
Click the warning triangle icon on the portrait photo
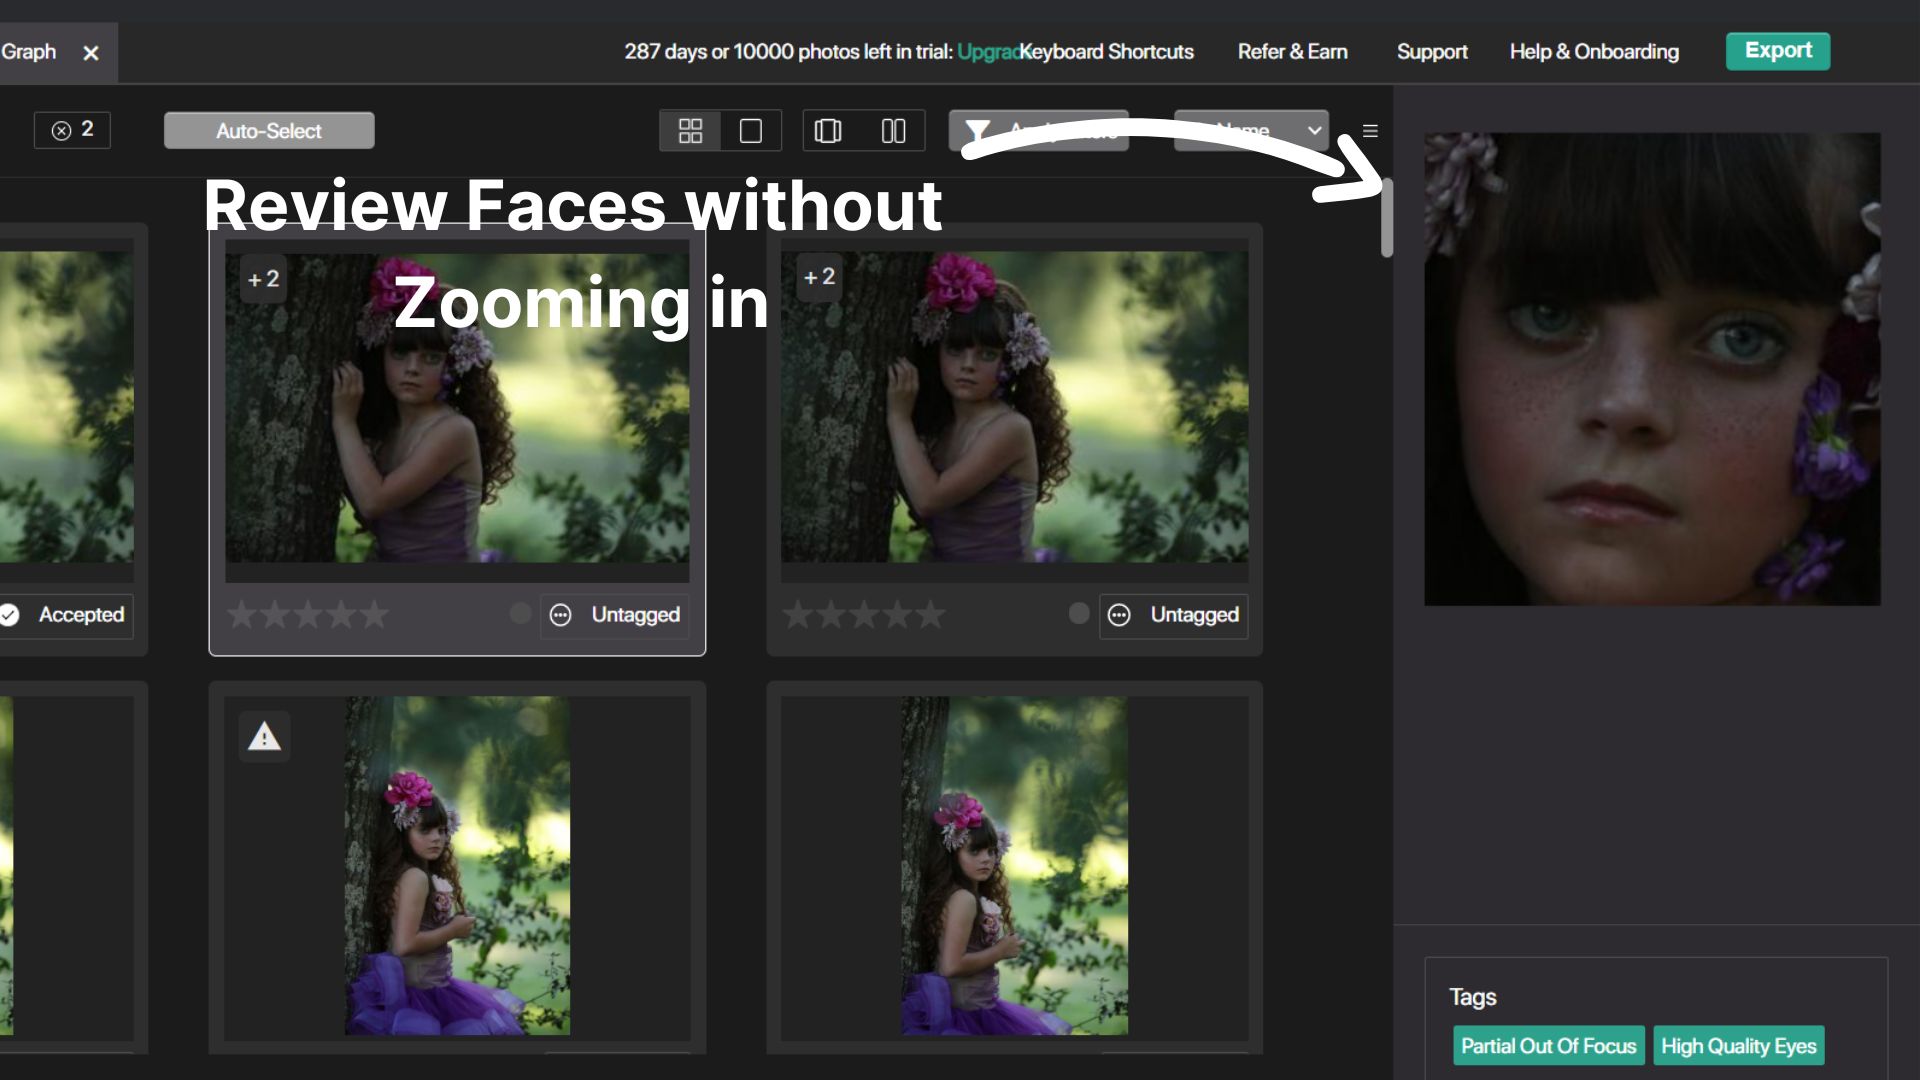click(x=263, y=737)
